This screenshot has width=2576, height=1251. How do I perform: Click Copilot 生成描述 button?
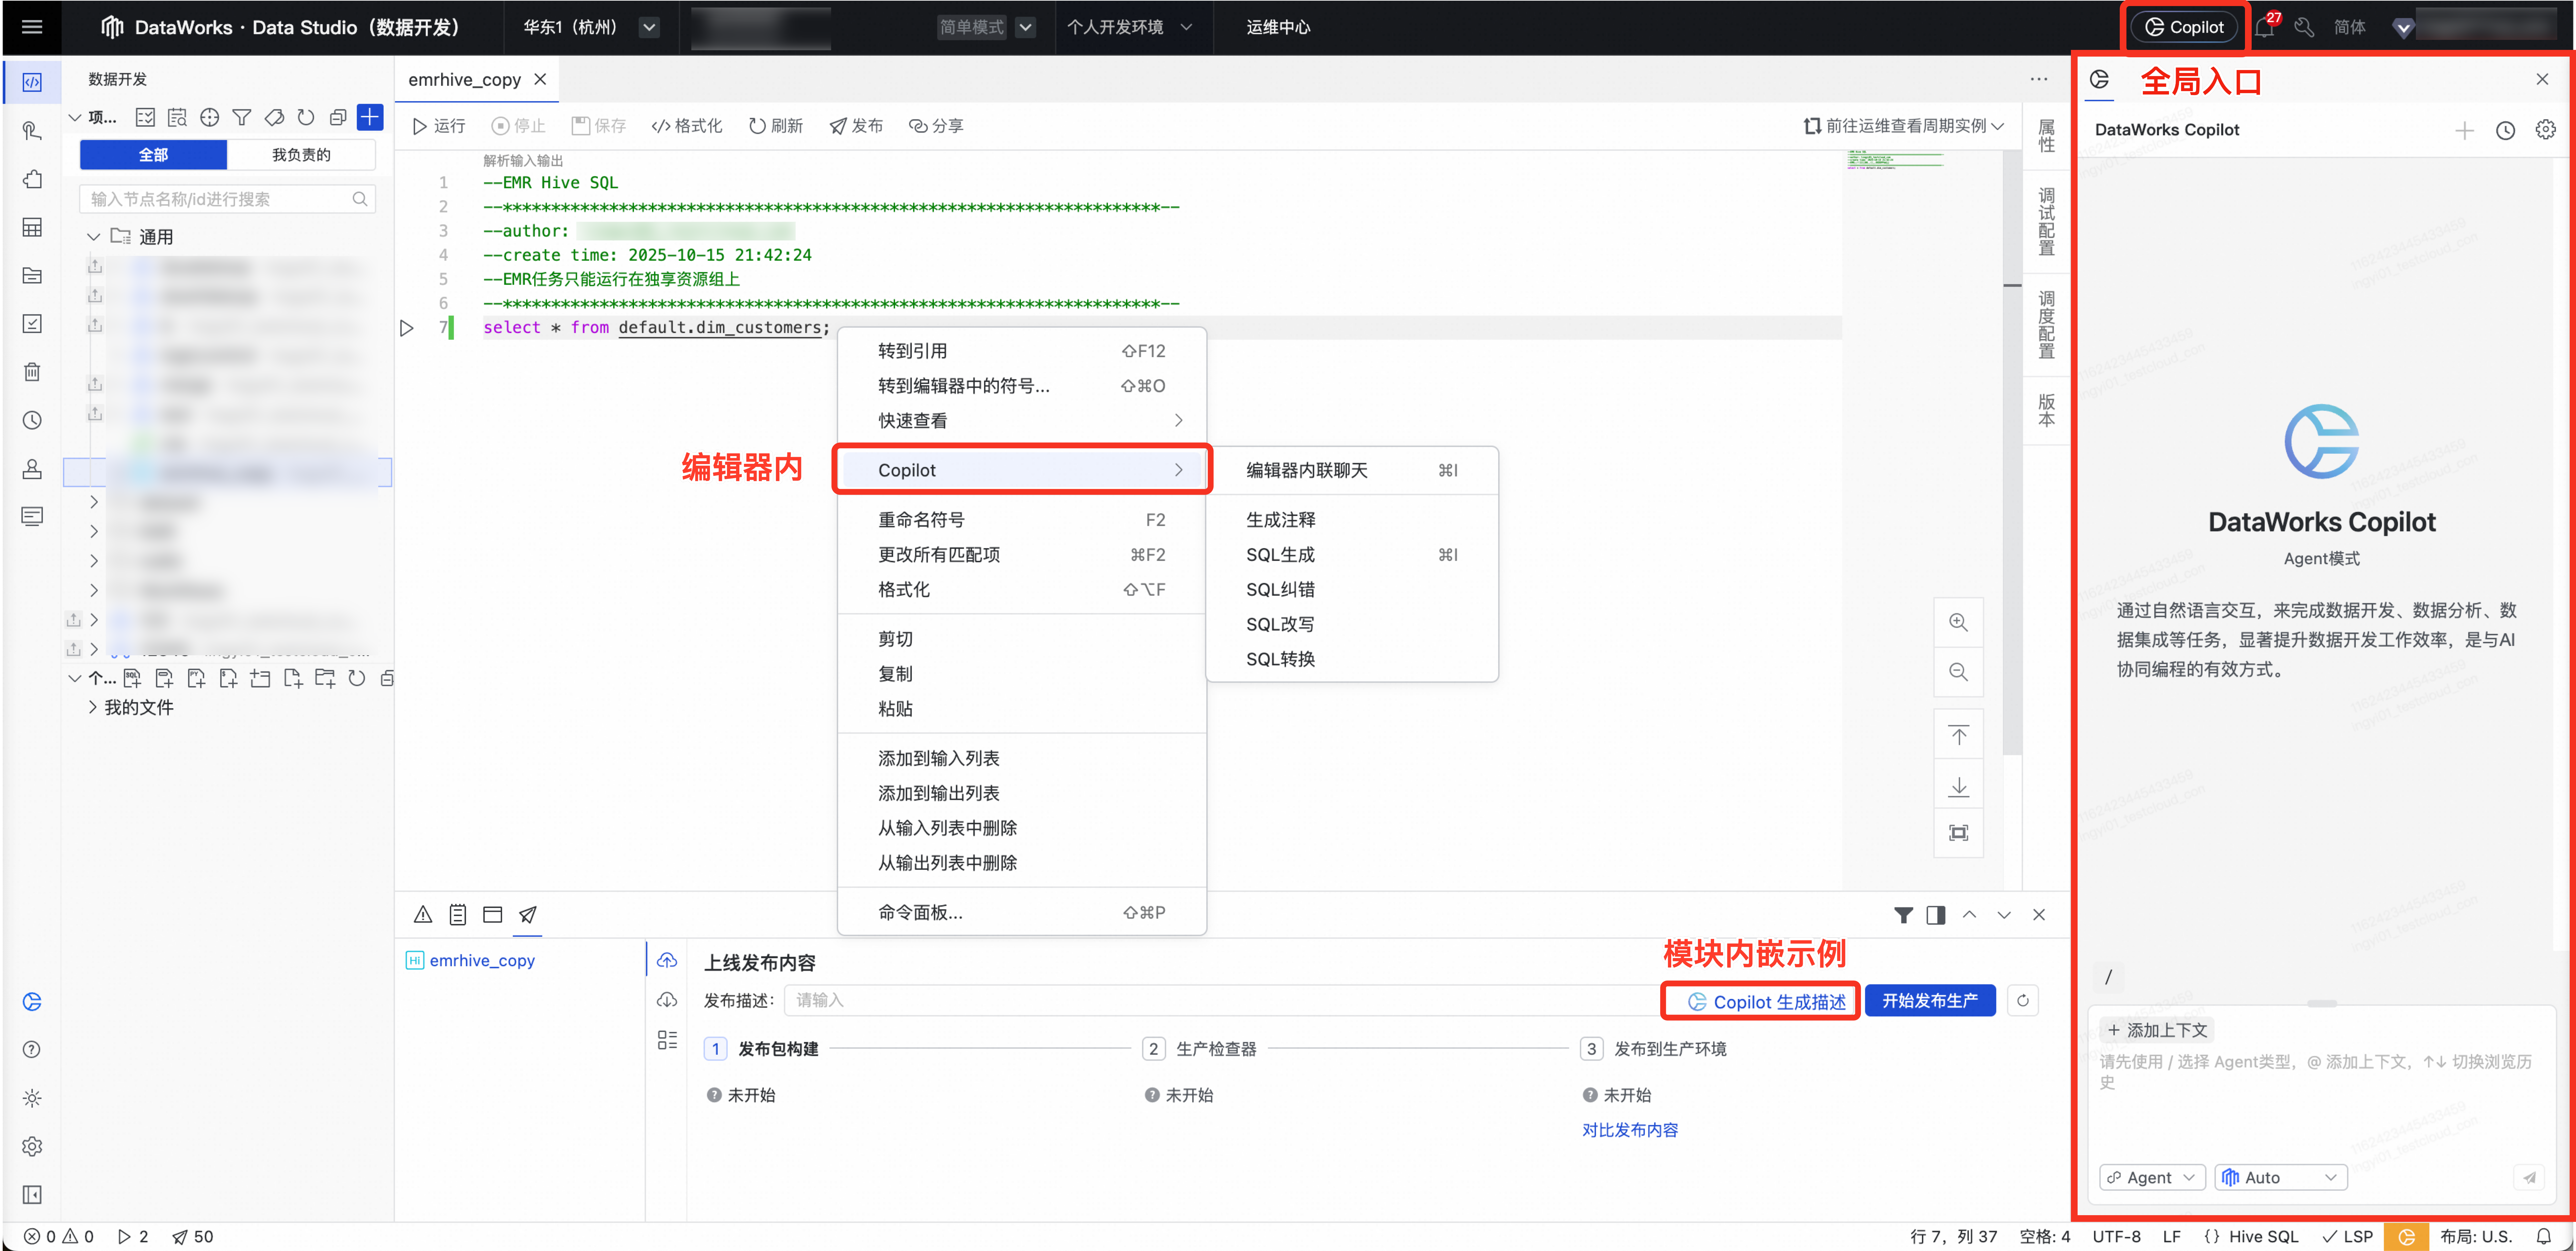(1760, 1001)
